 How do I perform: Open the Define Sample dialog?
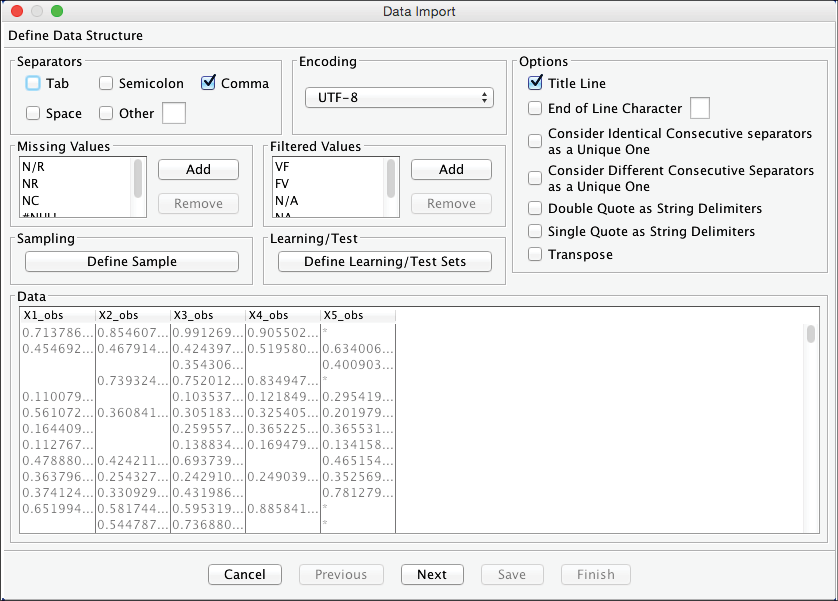tap(132, 262)
